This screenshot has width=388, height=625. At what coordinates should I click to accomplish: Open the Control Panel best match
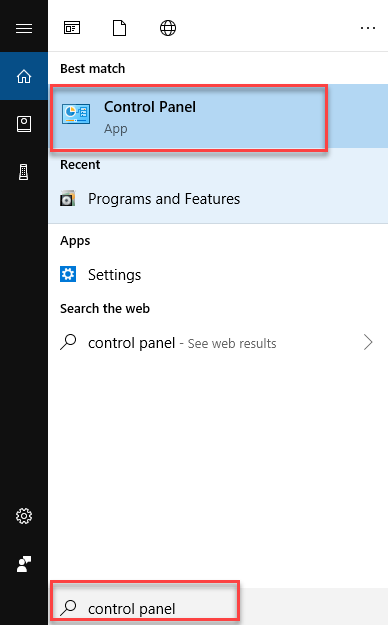click(218, 116)
